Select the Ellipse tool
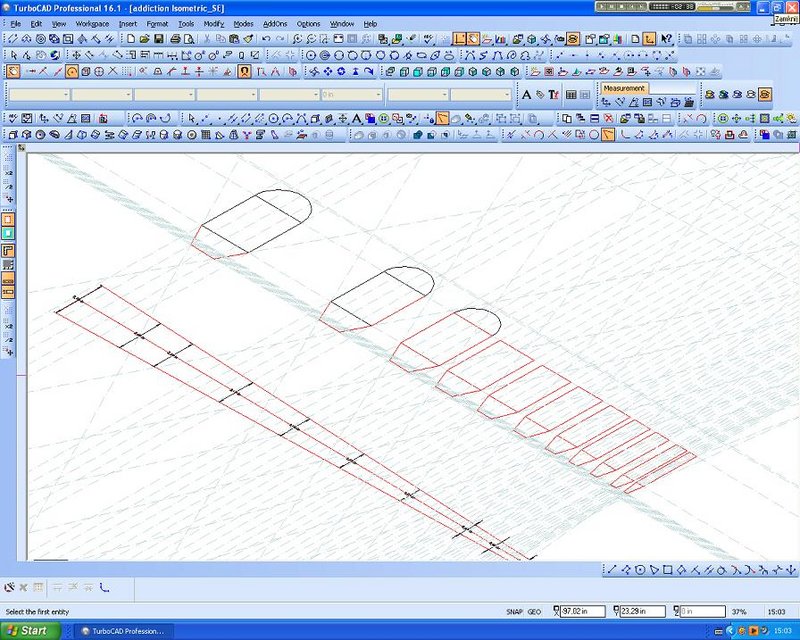The width and height of the screenshot is (800, 640). tap(421, 55)
